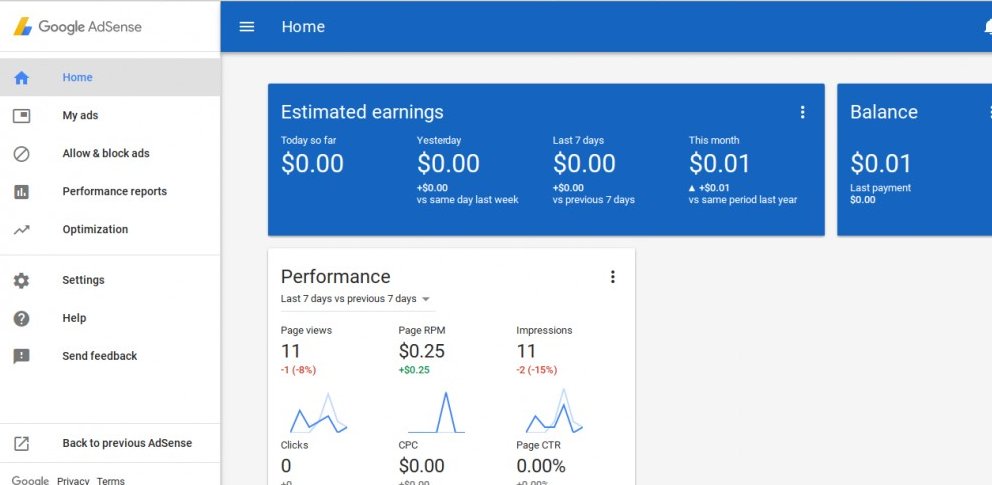This screenshot has width=992, height=485.
Task: Click the Yesterday earnings label
Action: point(438,140)
